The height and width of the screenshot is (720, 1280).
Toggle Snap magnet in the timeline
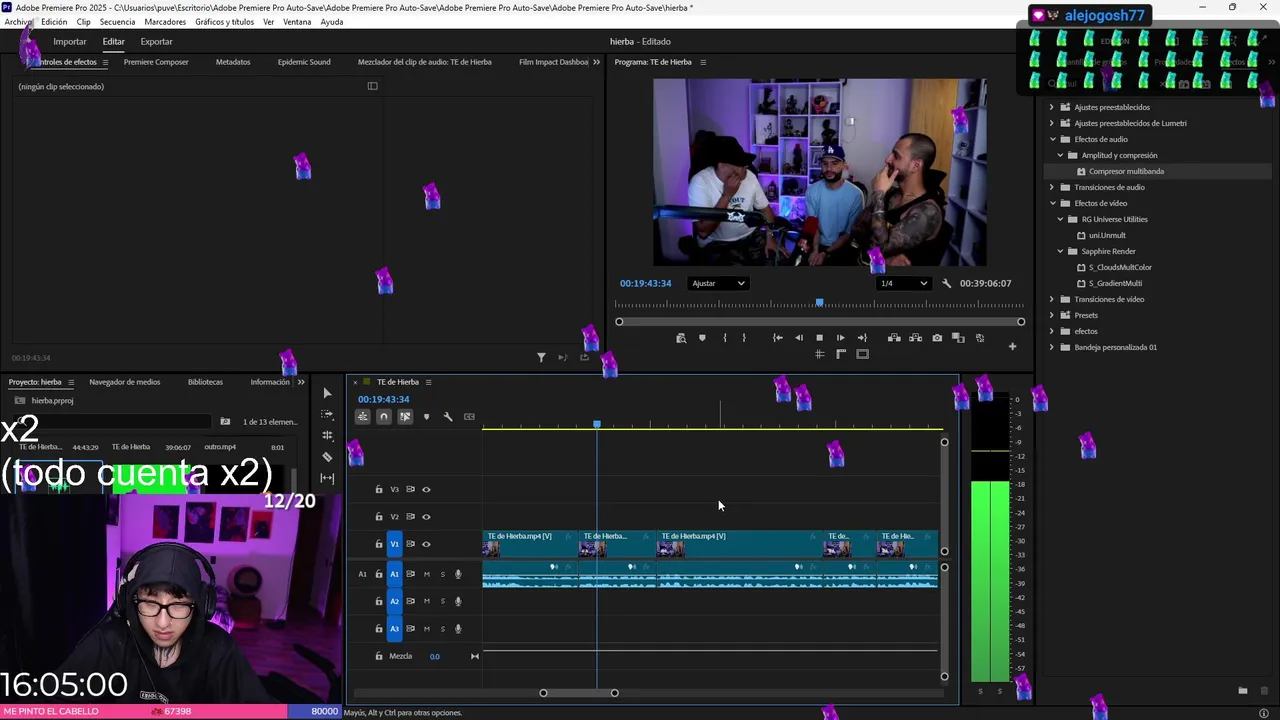pos(384,417)
